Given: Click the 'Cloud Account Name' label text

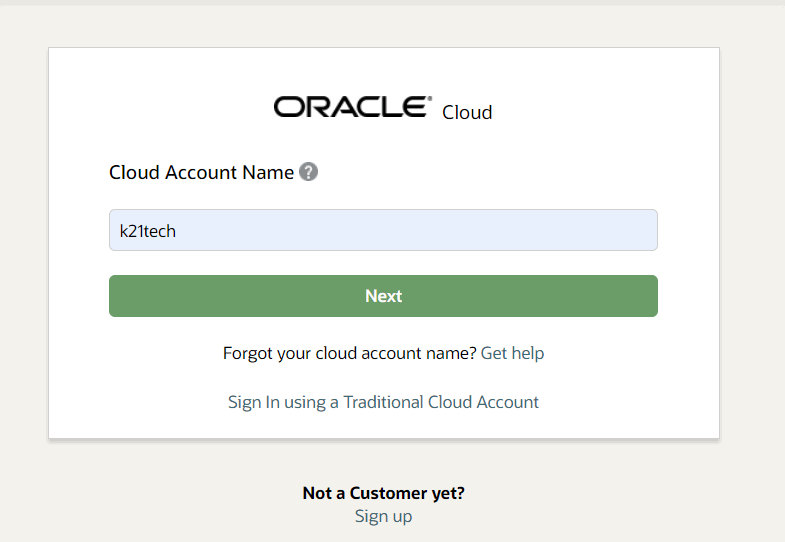Looking at the screenshot, I should 201,172.
